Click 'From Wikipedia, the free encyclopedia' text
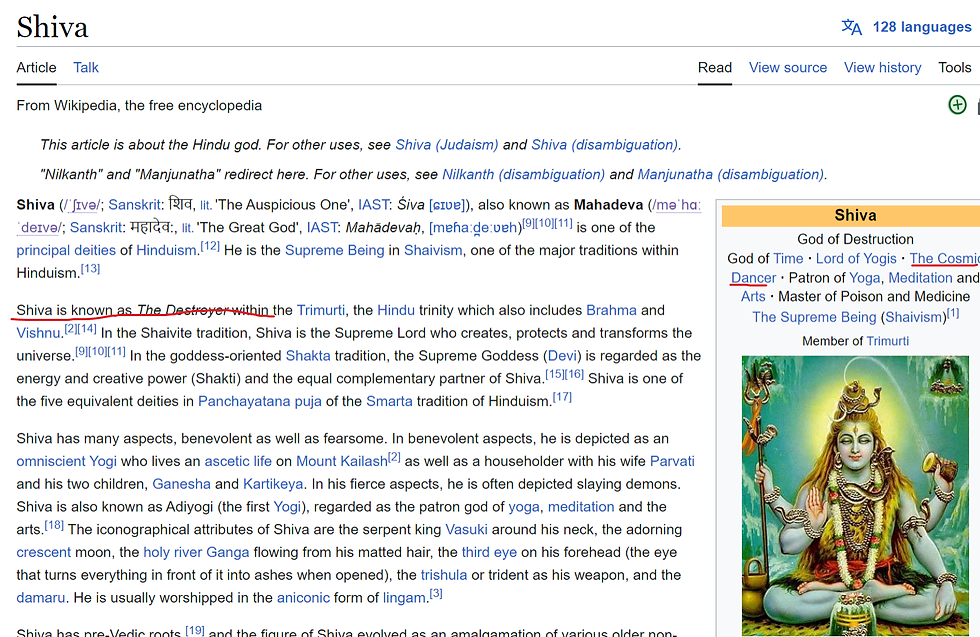 tap(139, 106)
